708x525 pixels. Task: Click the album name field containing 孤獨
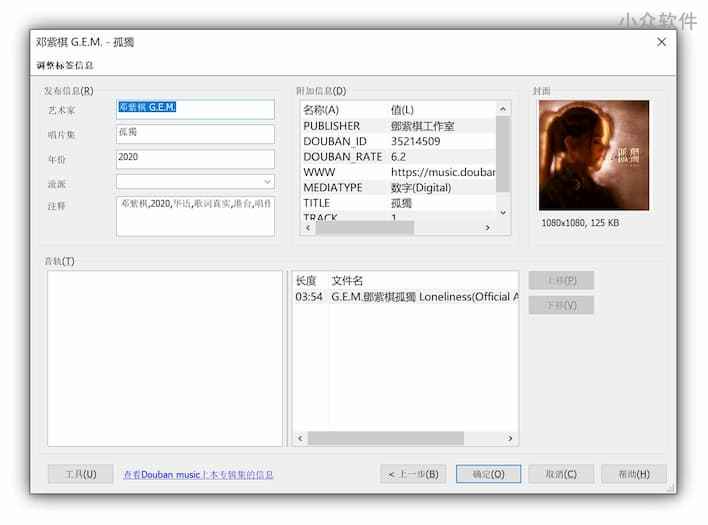(195, 134)
